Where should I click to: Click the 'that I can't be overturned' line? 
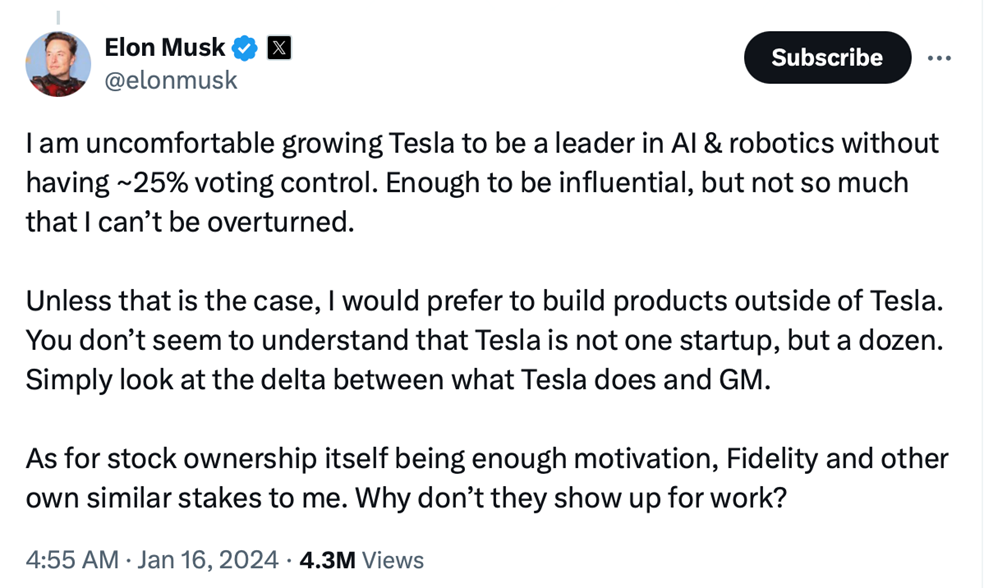190,222
